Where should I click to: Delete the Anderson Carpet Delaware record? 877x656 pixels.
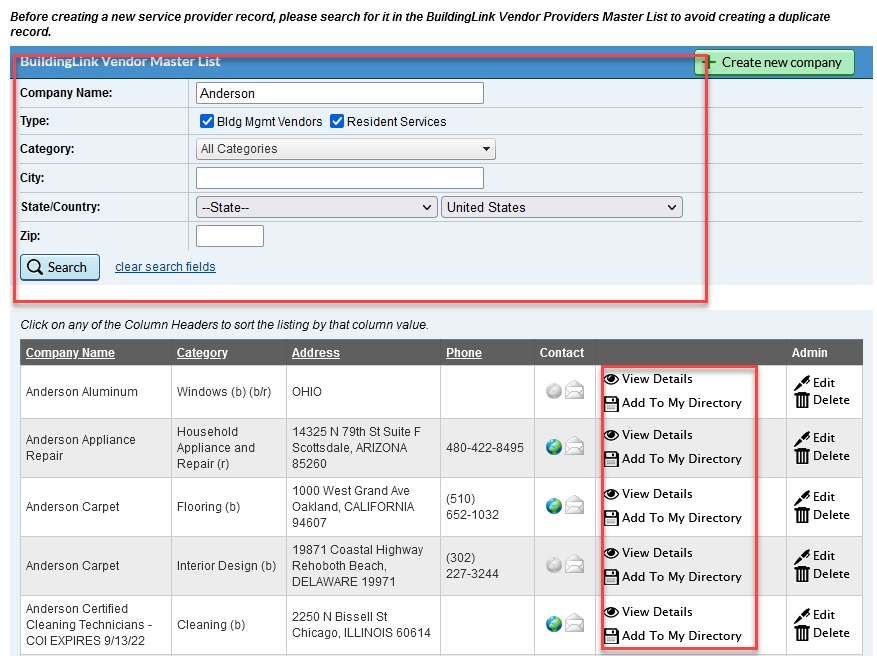(822, 574)
